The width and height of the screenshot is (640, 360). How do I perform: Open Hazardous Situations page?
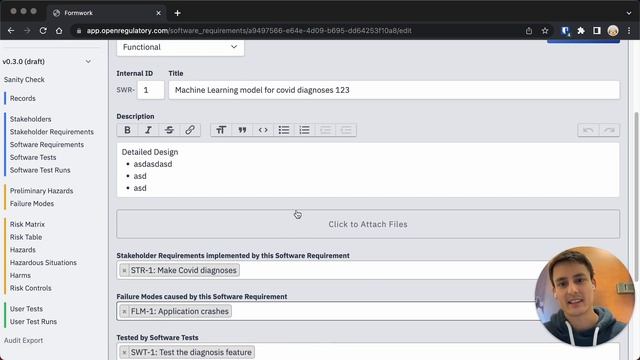click(43, 262)
